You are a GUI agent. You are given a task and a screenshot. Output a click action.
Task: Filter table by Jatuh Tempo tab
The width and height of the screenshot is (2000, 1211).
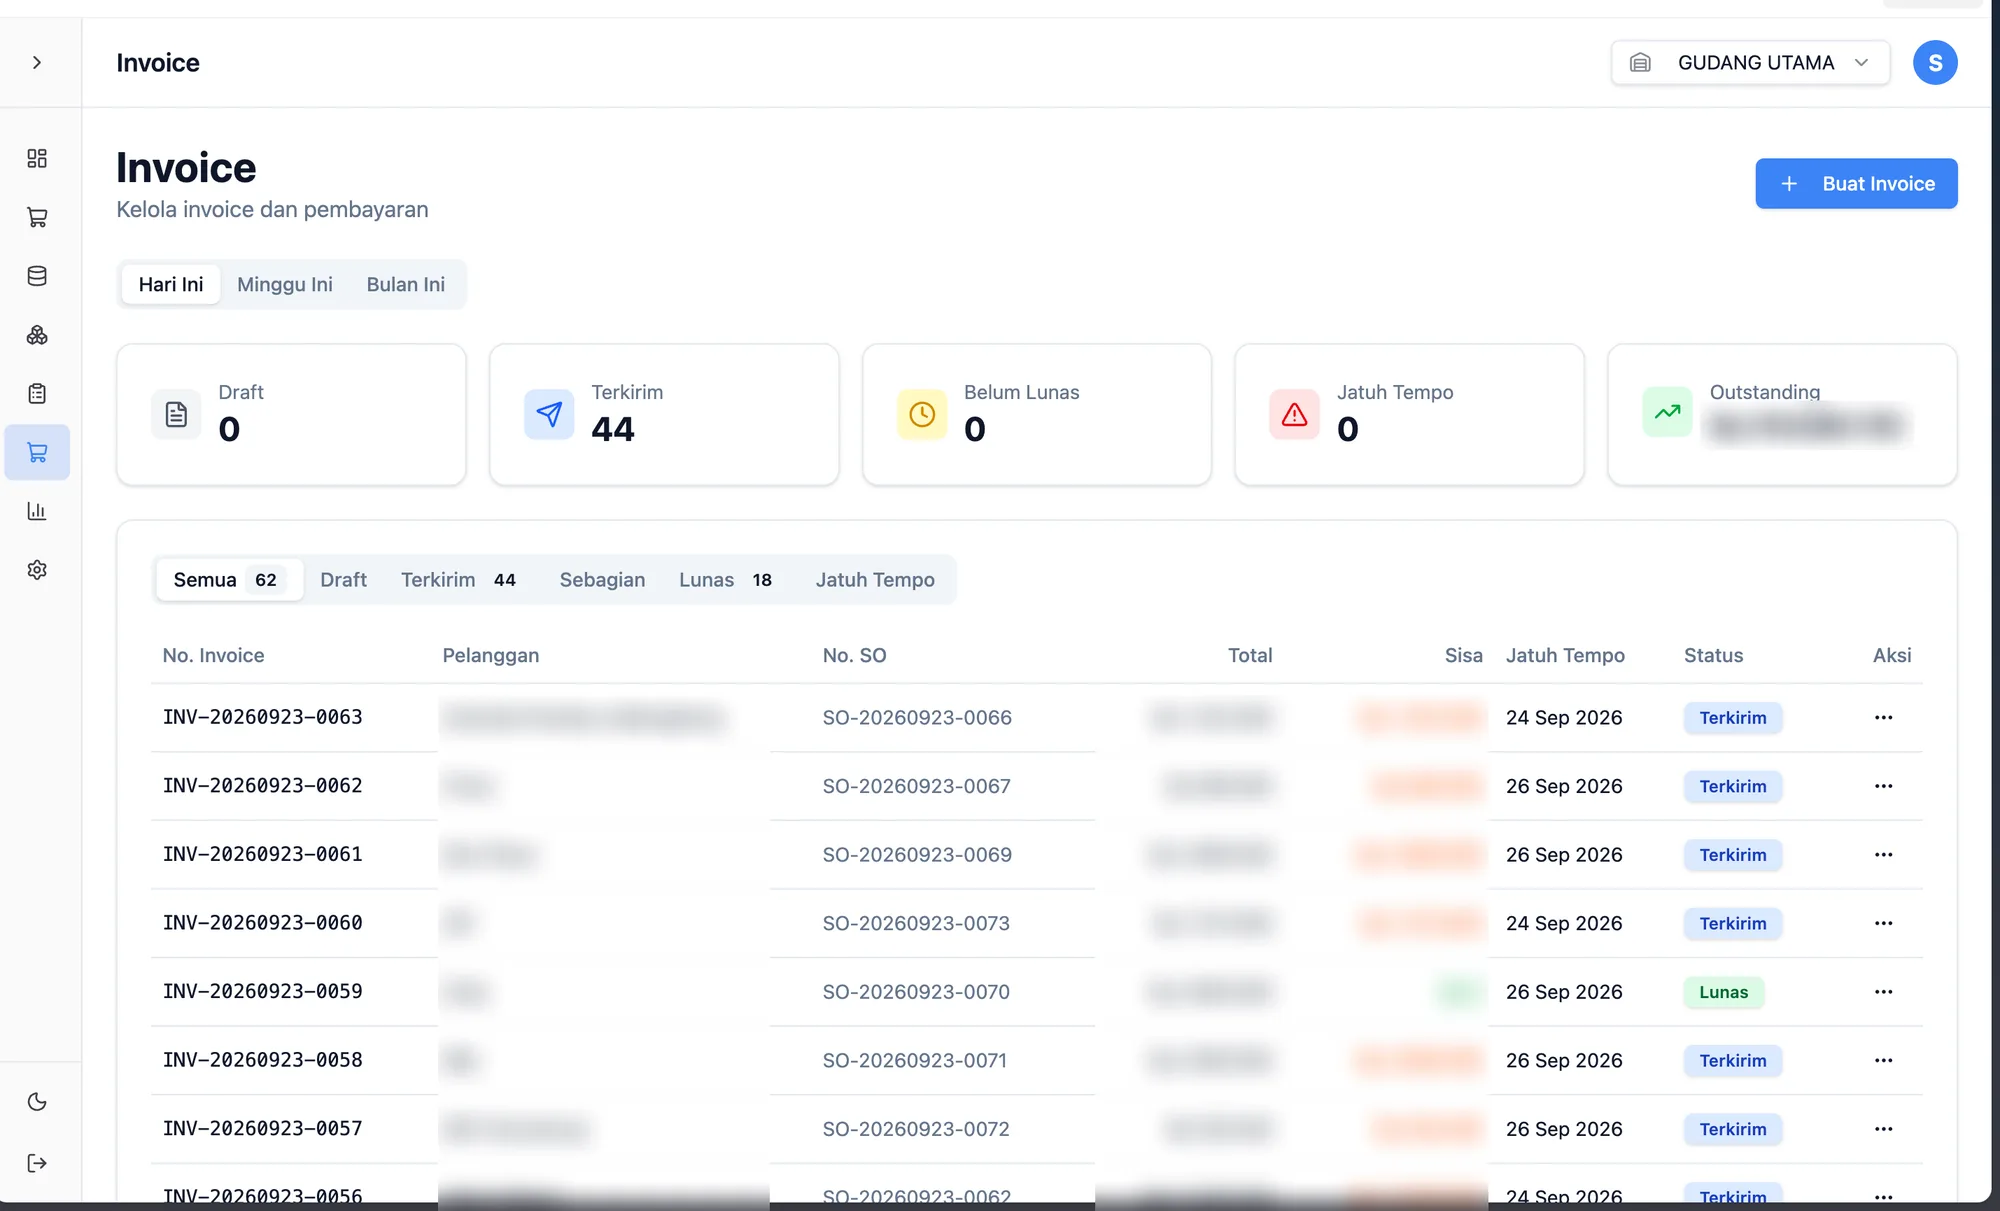[x=875, y=580]
